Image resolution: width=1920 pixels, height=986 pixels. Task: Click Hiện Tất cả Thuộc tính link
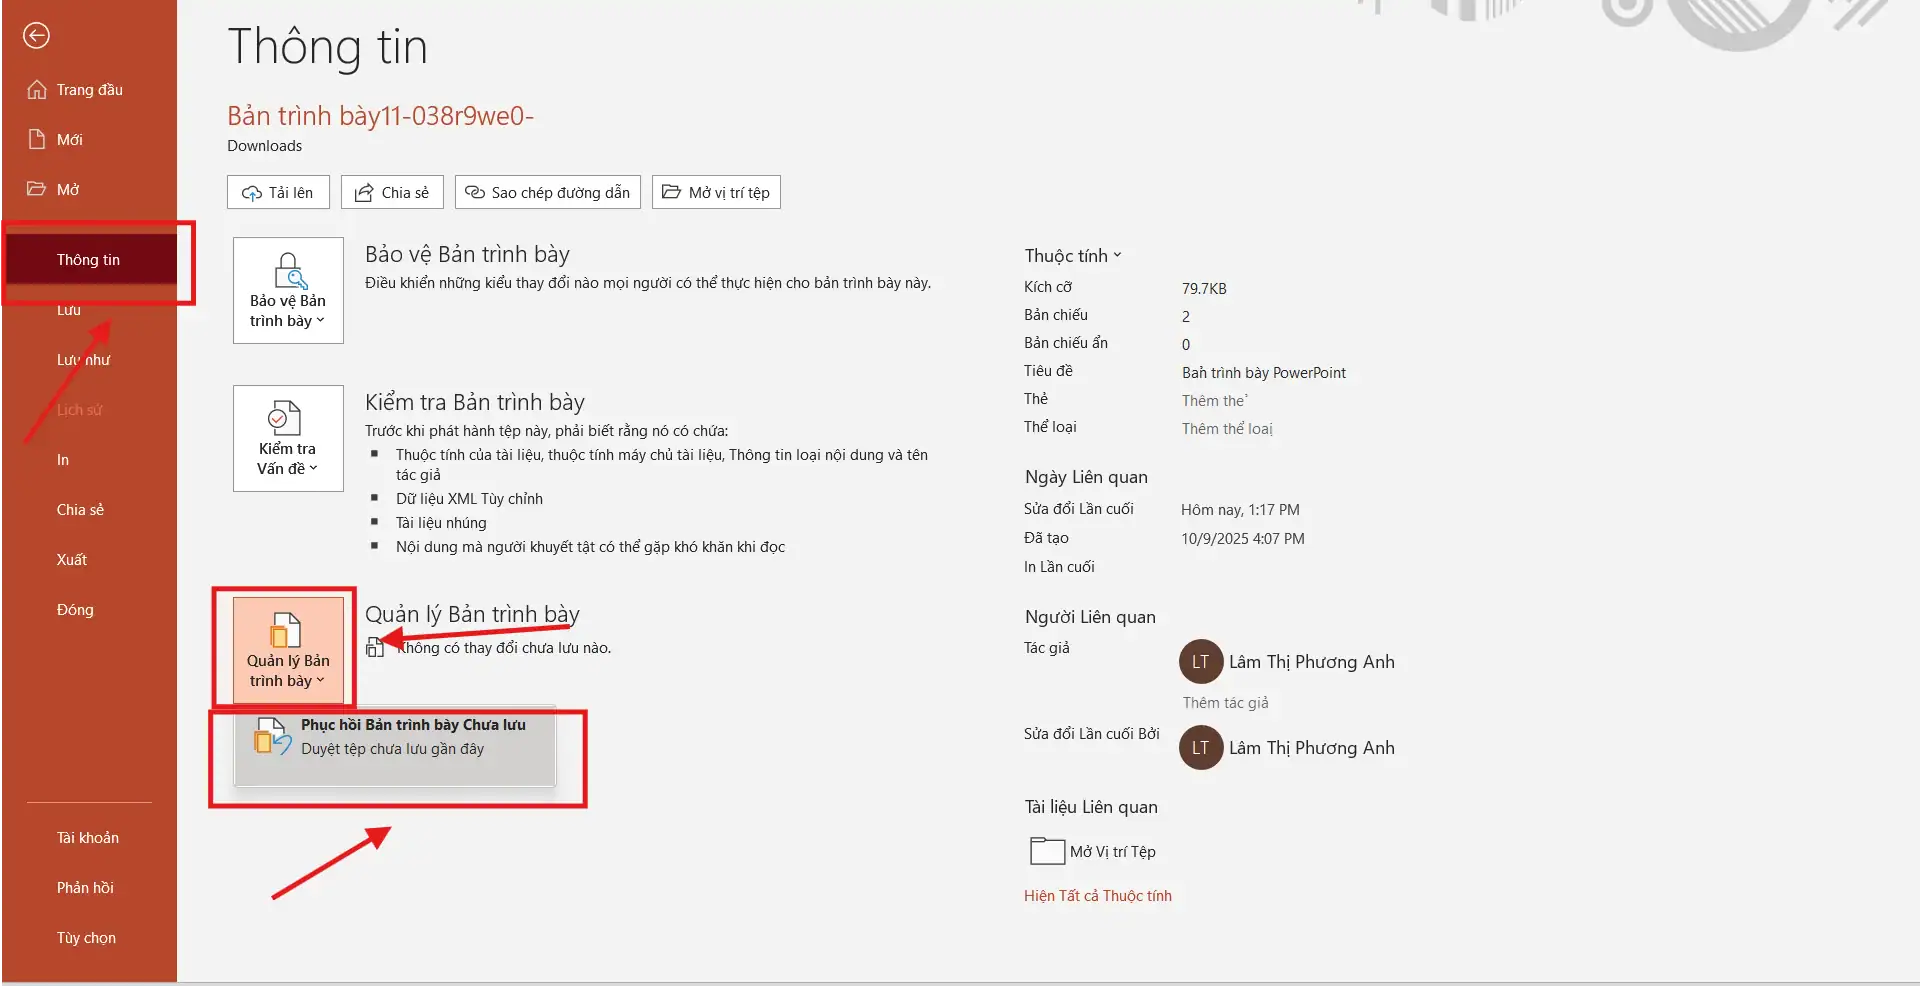pyautogui.click(x=1097, y=896)
